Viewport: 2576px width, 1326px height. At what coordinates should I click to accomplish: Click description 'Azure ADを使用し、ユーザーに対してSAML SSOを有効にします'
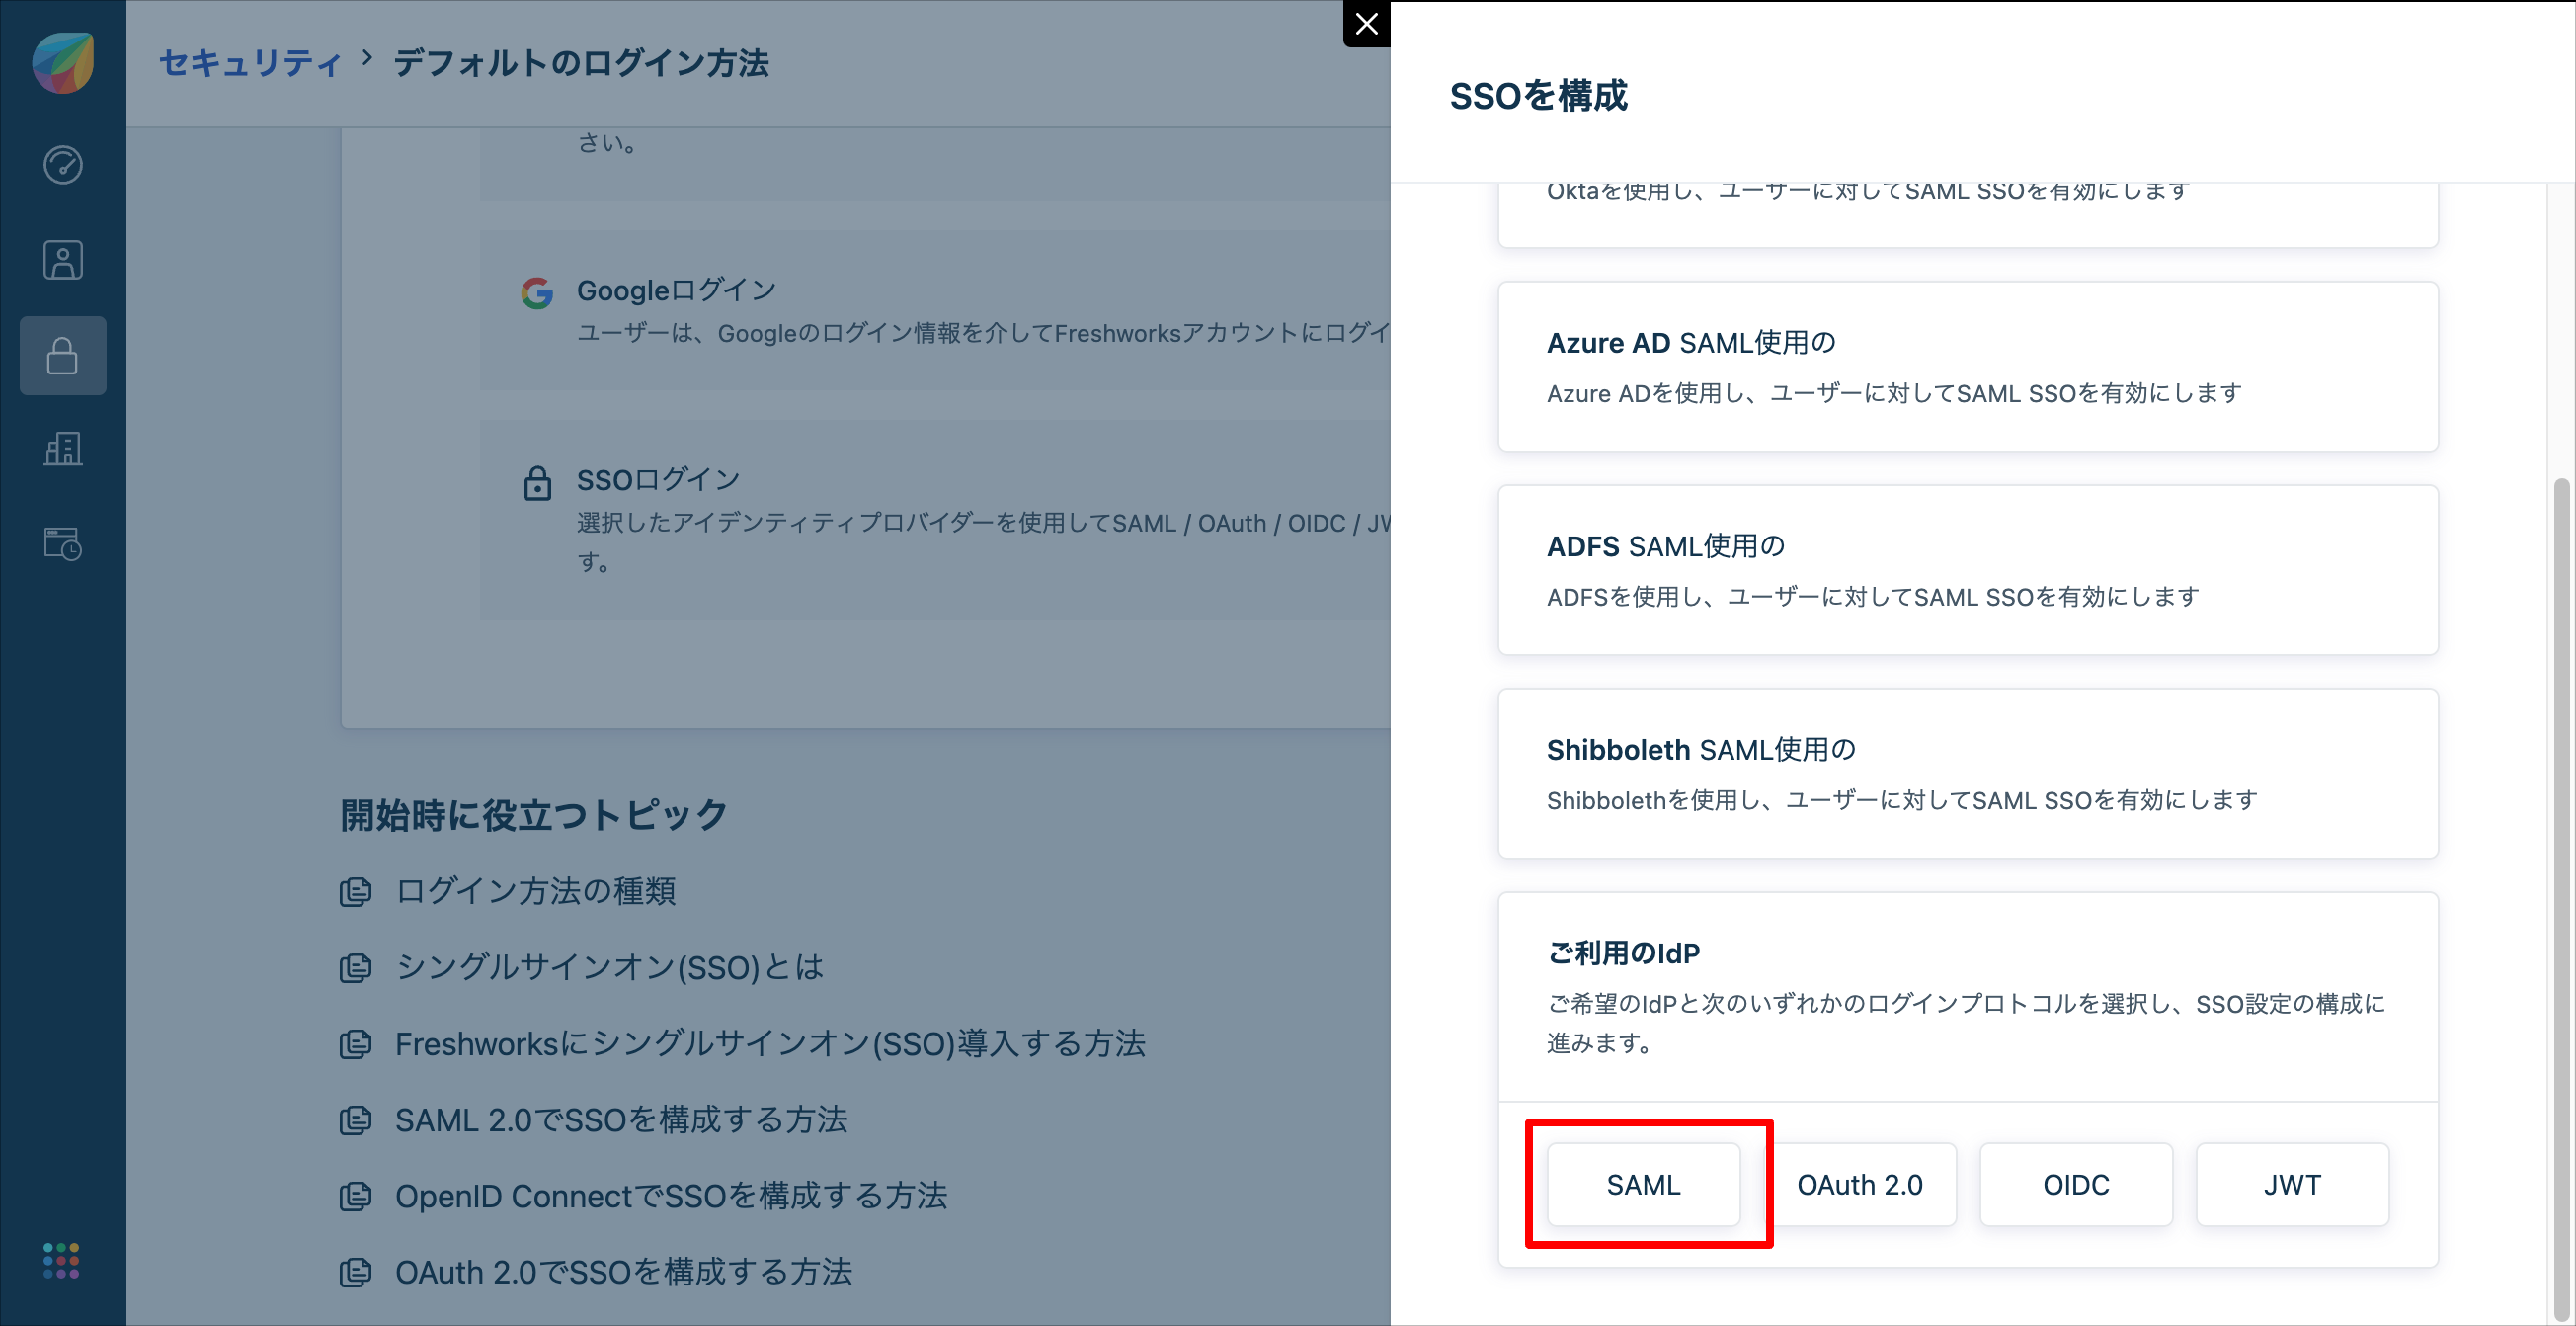tap(1894, 393)
